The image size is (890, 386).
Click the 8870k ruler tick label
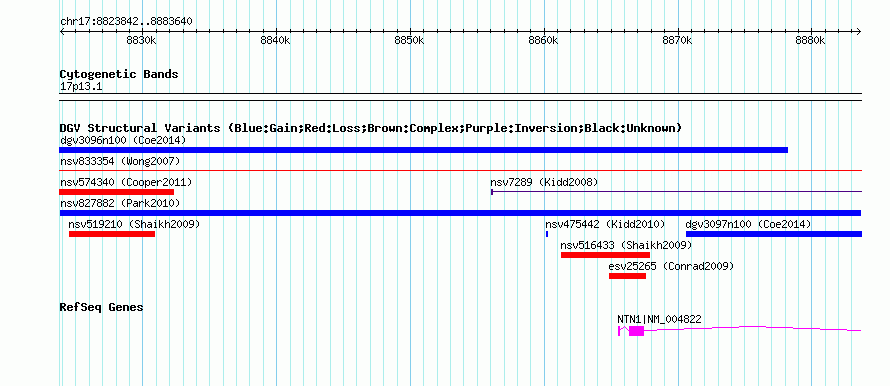click(677, 41)
